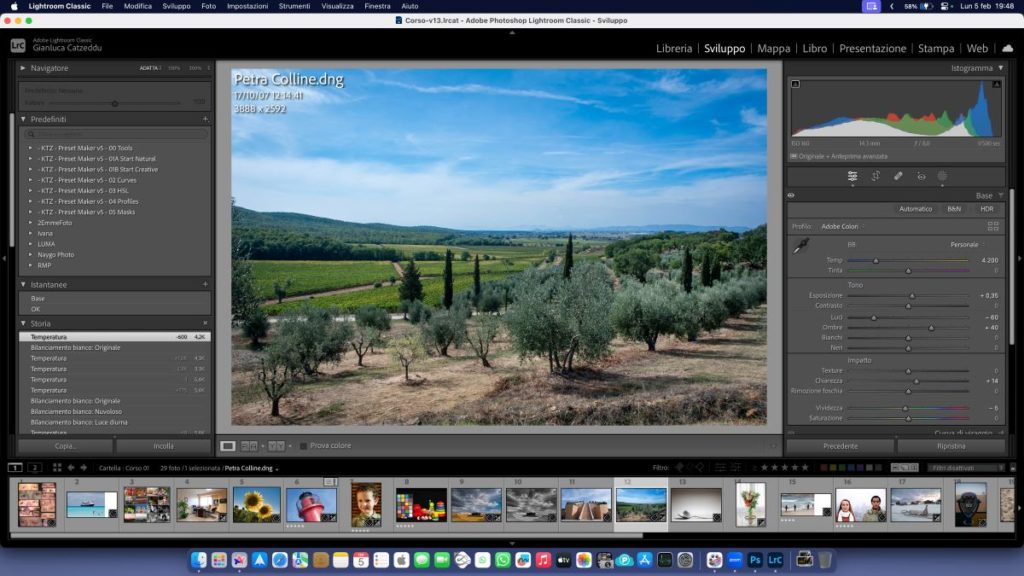1024x576 pixels.
Task: Collapse the Storia panel
Action: pos(23,323)
